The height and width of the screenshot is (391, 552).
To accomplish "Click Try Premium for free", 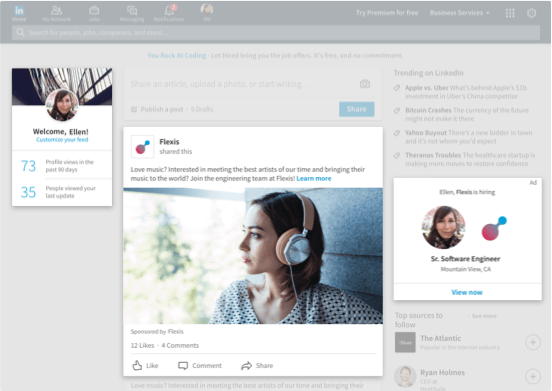I will tap(387, 13).
